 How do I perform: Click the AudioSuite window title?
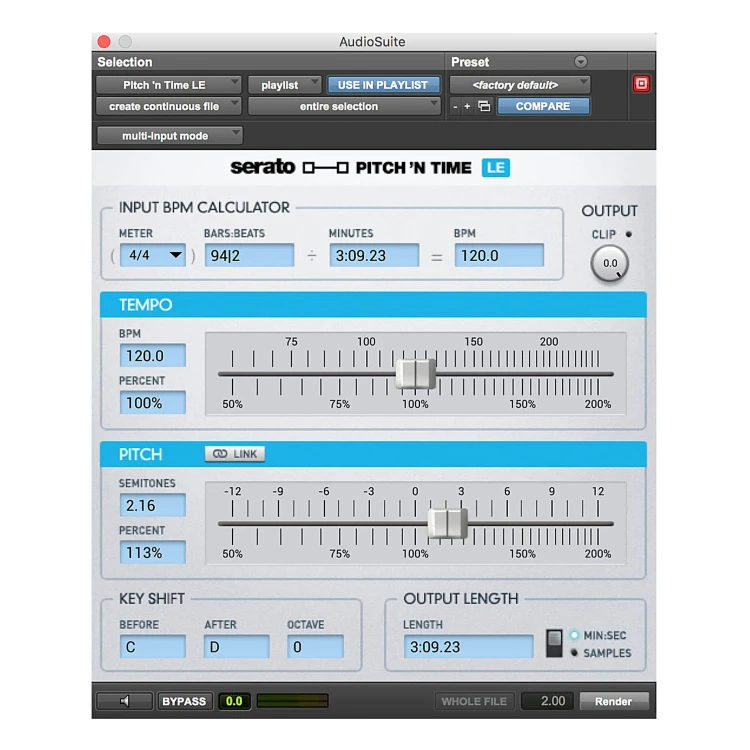[372, 42]
